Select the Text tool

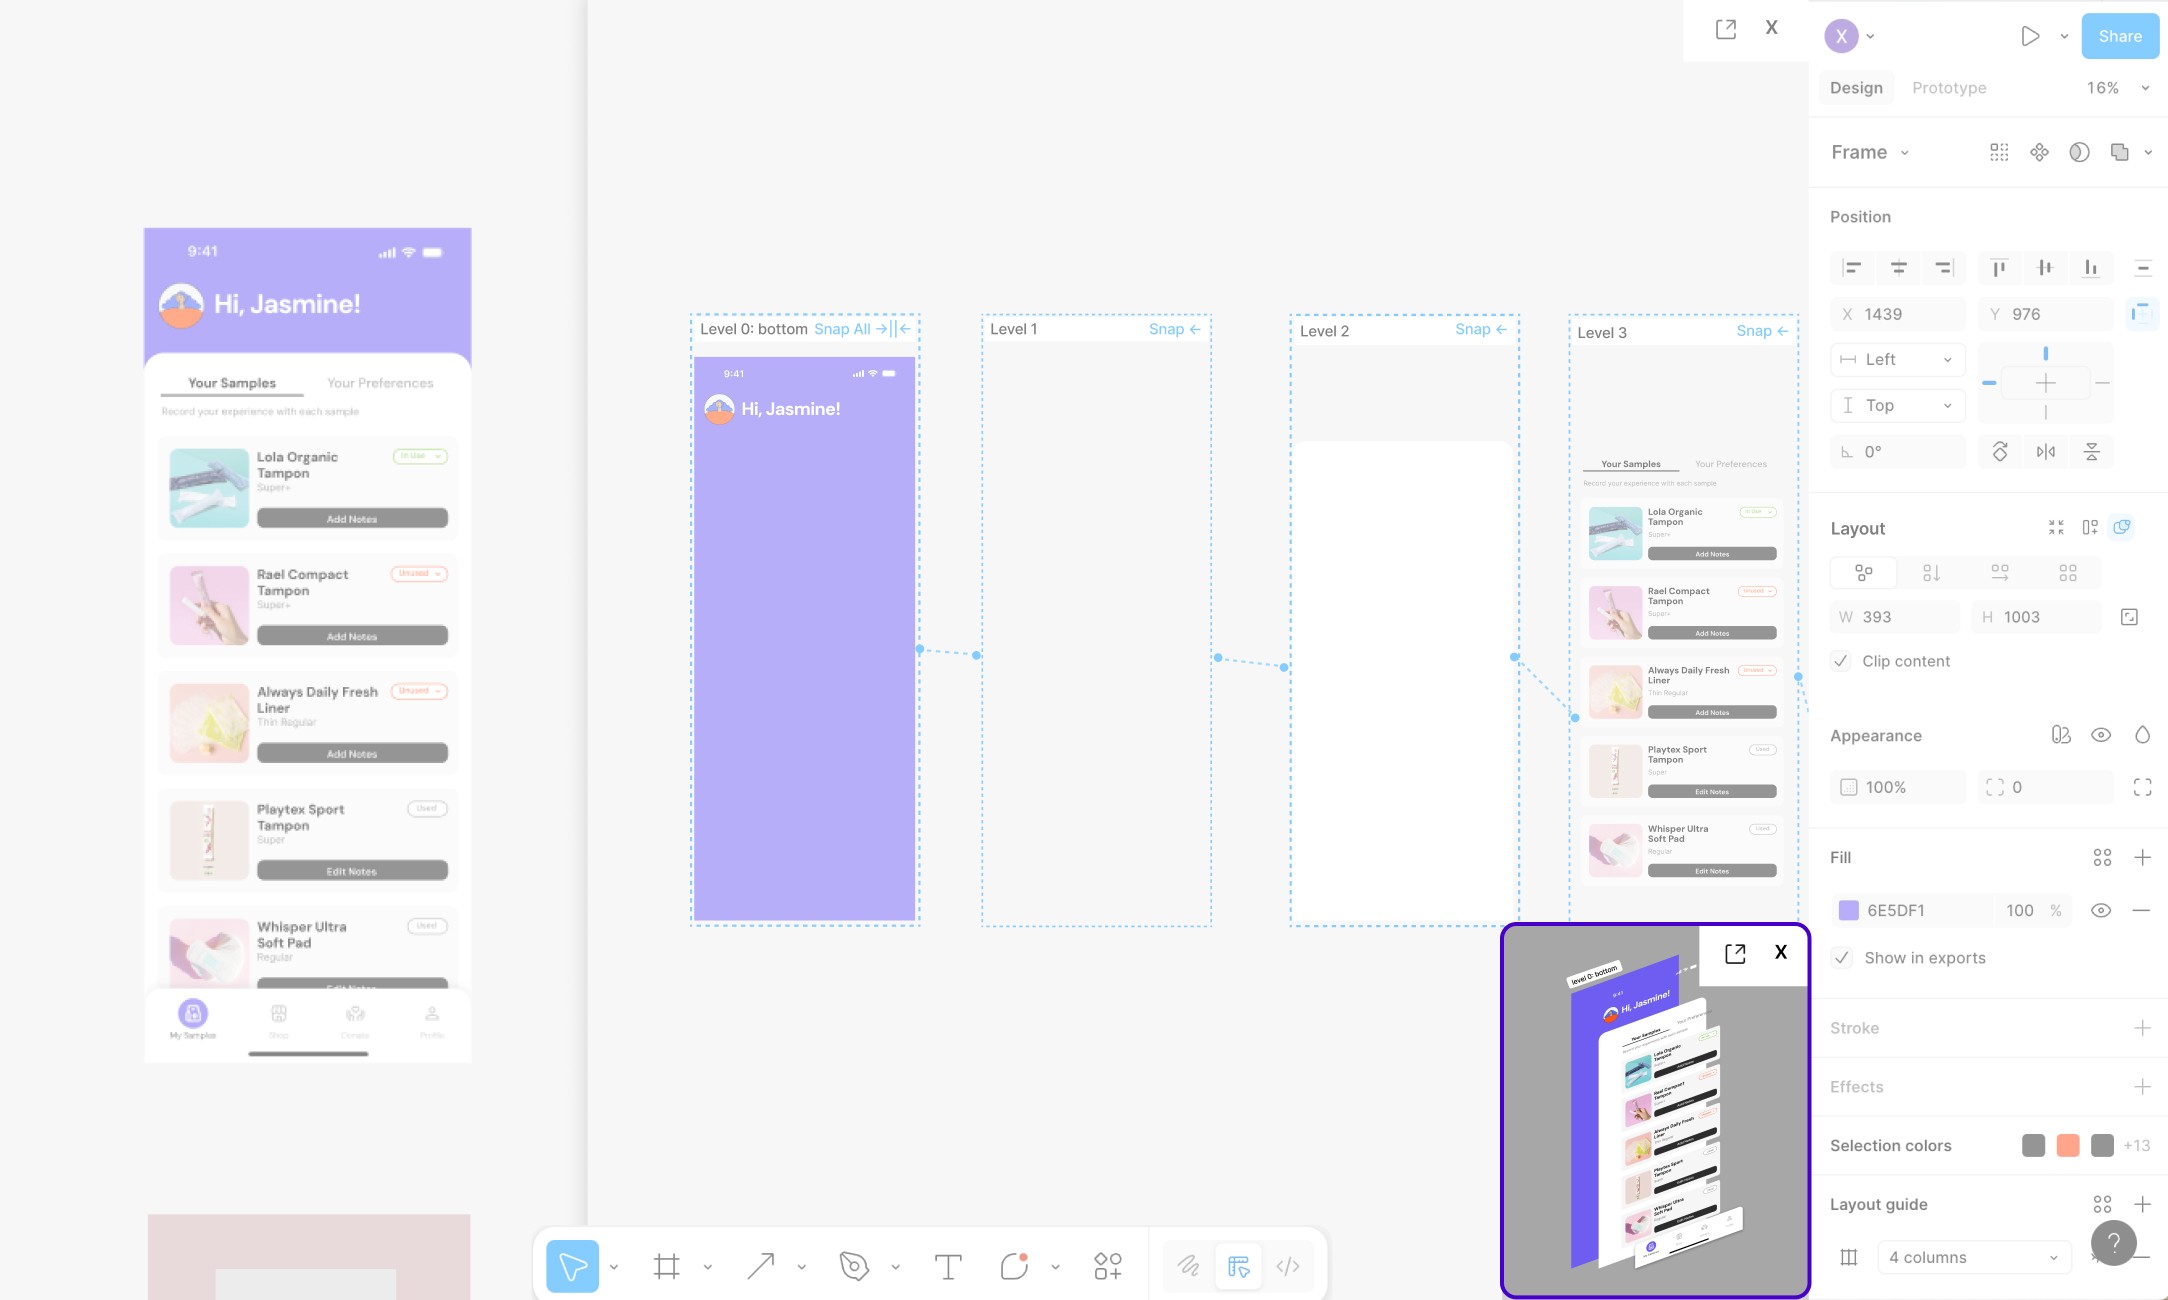[x=947, y=1266]
